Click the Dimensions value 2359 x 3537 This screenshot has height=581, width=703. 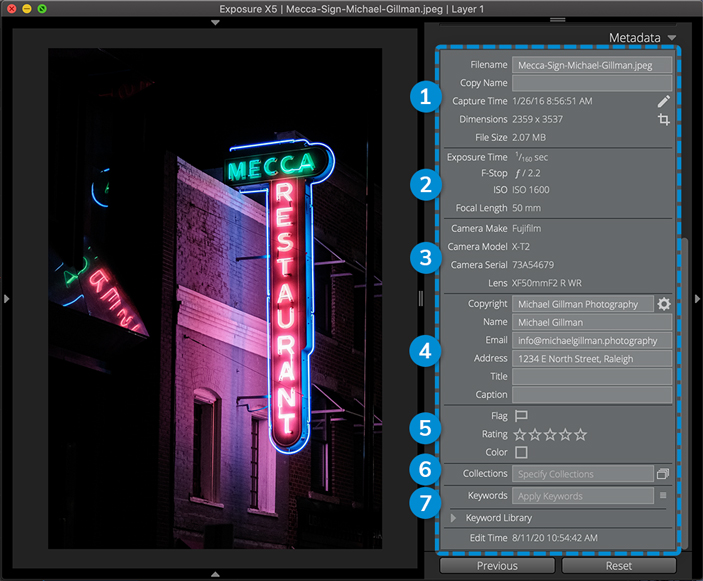[537, 119]
